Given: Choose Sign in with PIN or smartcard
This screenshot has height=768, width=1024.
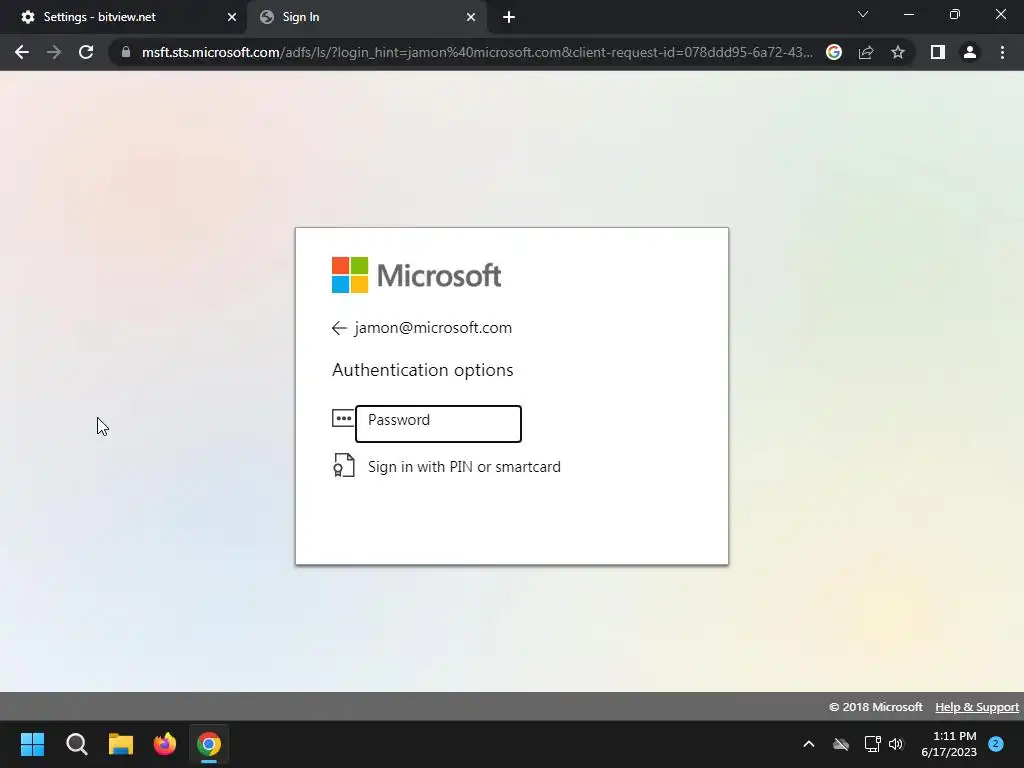Looking at the screenshot, I should [x=464, y=467].
